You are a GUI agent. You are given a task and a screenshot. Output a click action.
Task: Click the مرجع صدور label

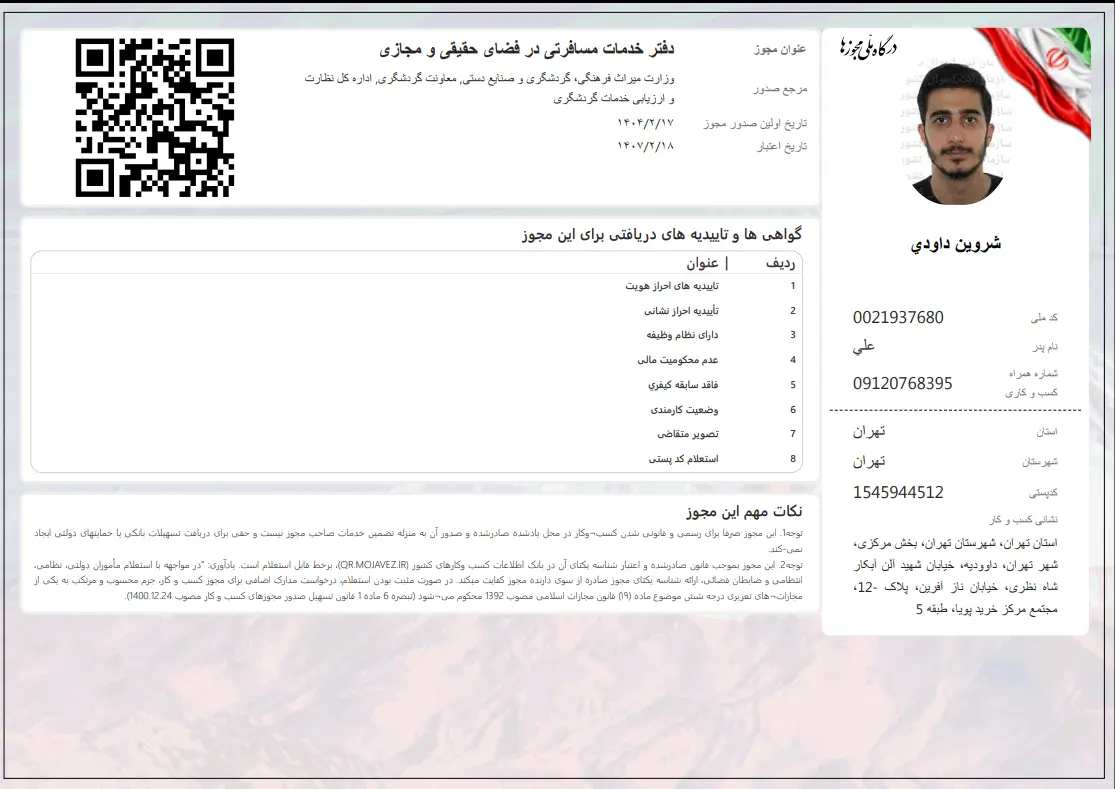(780, 89)
